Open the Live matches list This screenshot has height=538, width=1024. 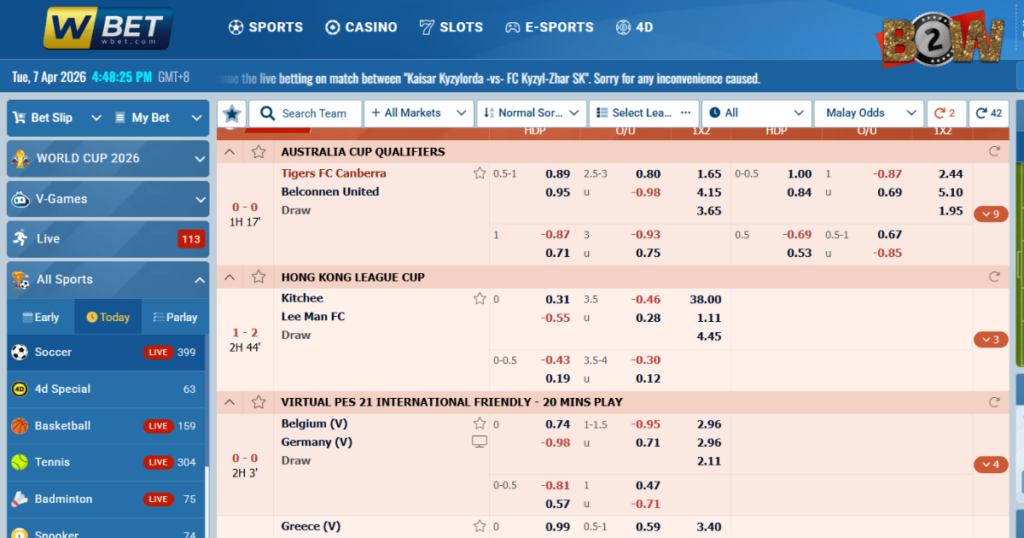click(x=108, y=239)
